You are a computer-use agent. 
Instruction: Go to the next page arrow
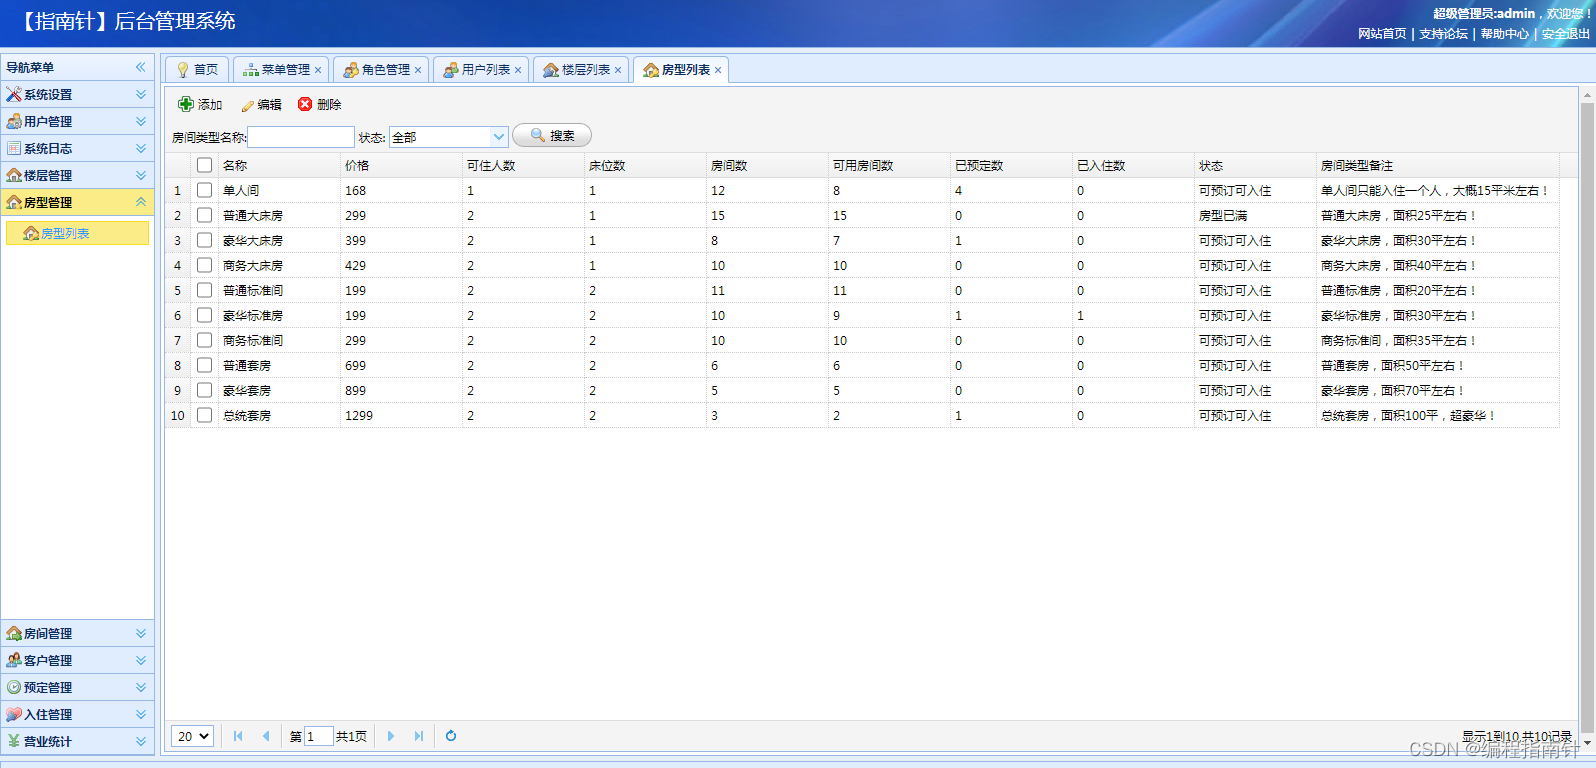pyautogui.click(x=391, y=736)
